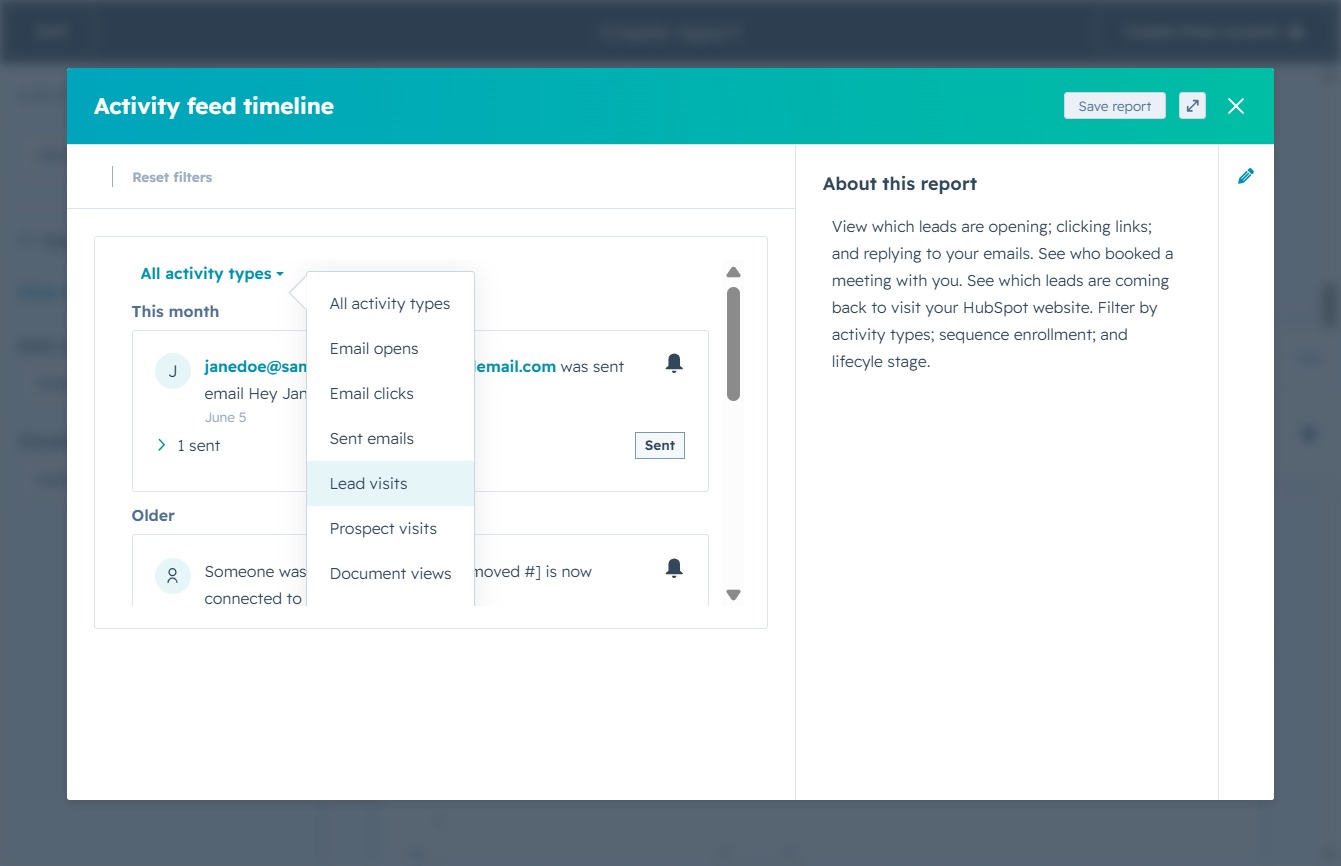
Task: Click the June 5 date text
Action: tap(225, 418)
